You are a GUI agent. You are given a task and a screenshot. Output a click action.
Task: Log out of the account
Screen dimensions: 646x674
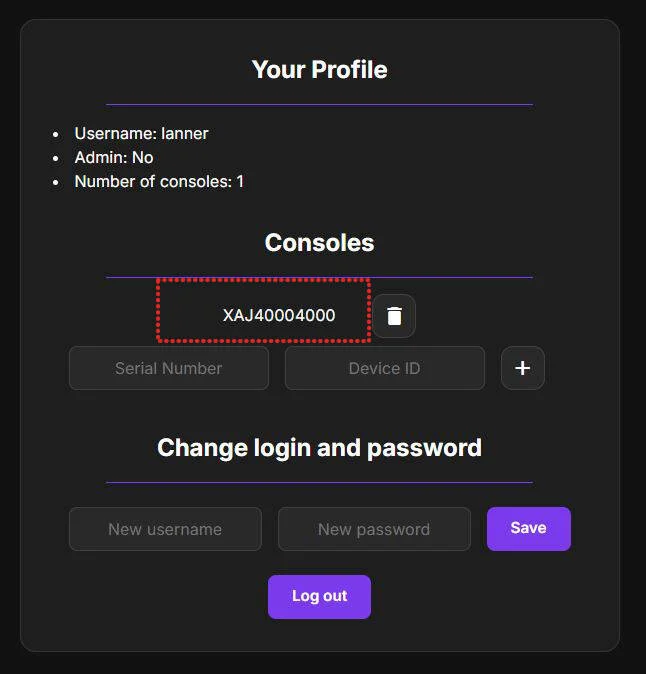(319, 596)
